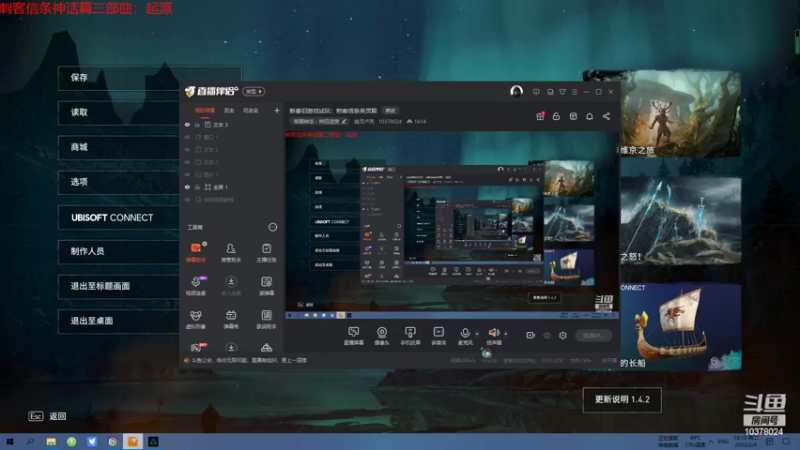The height and width of the screenshot is (450, 800).
Task: Click 修改 next to stream title
Action: pos(390,110)
